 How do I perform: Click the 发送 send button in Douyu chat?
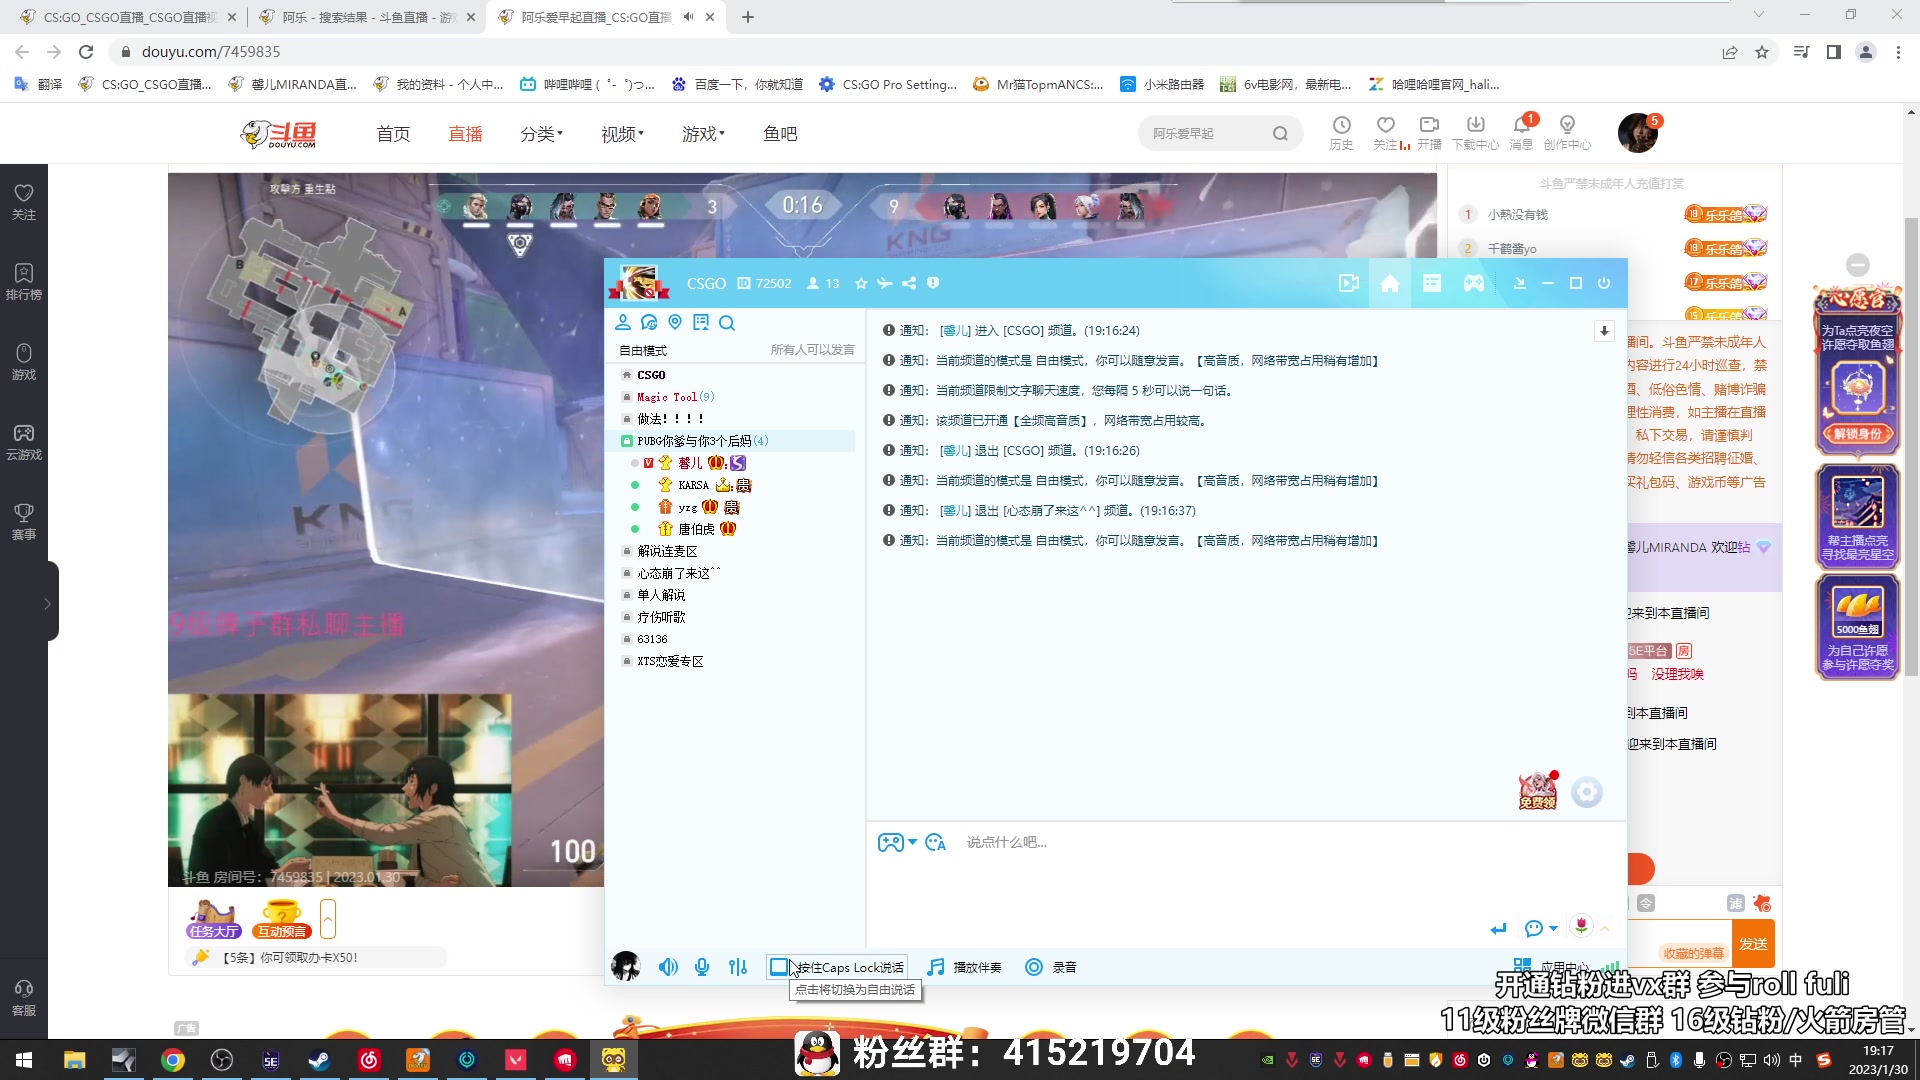tap(1753, 944)
